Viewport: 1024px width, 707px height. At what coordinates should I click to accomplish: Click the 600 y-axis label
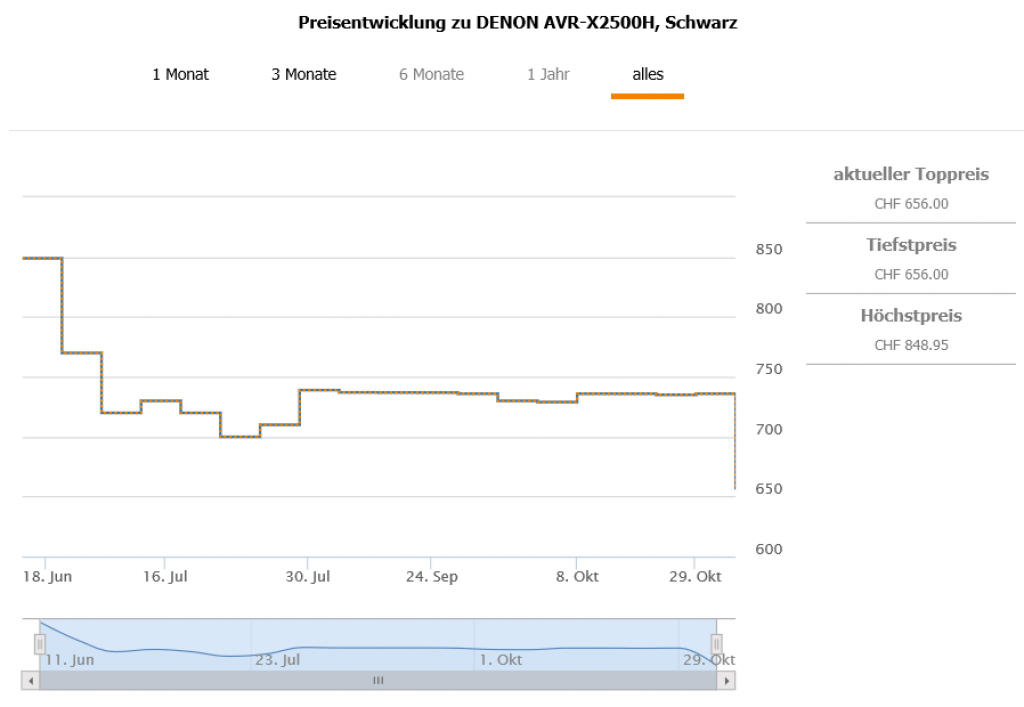[769, 550]
